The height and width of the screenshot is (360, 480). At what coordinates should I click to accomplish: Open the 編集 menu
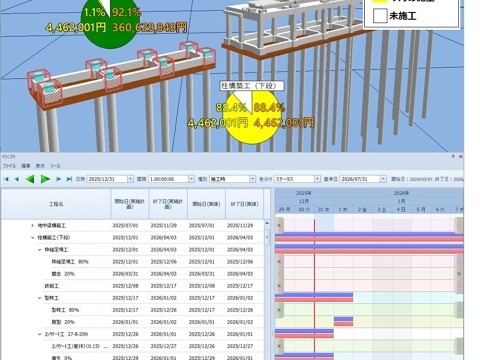[26, 166]
